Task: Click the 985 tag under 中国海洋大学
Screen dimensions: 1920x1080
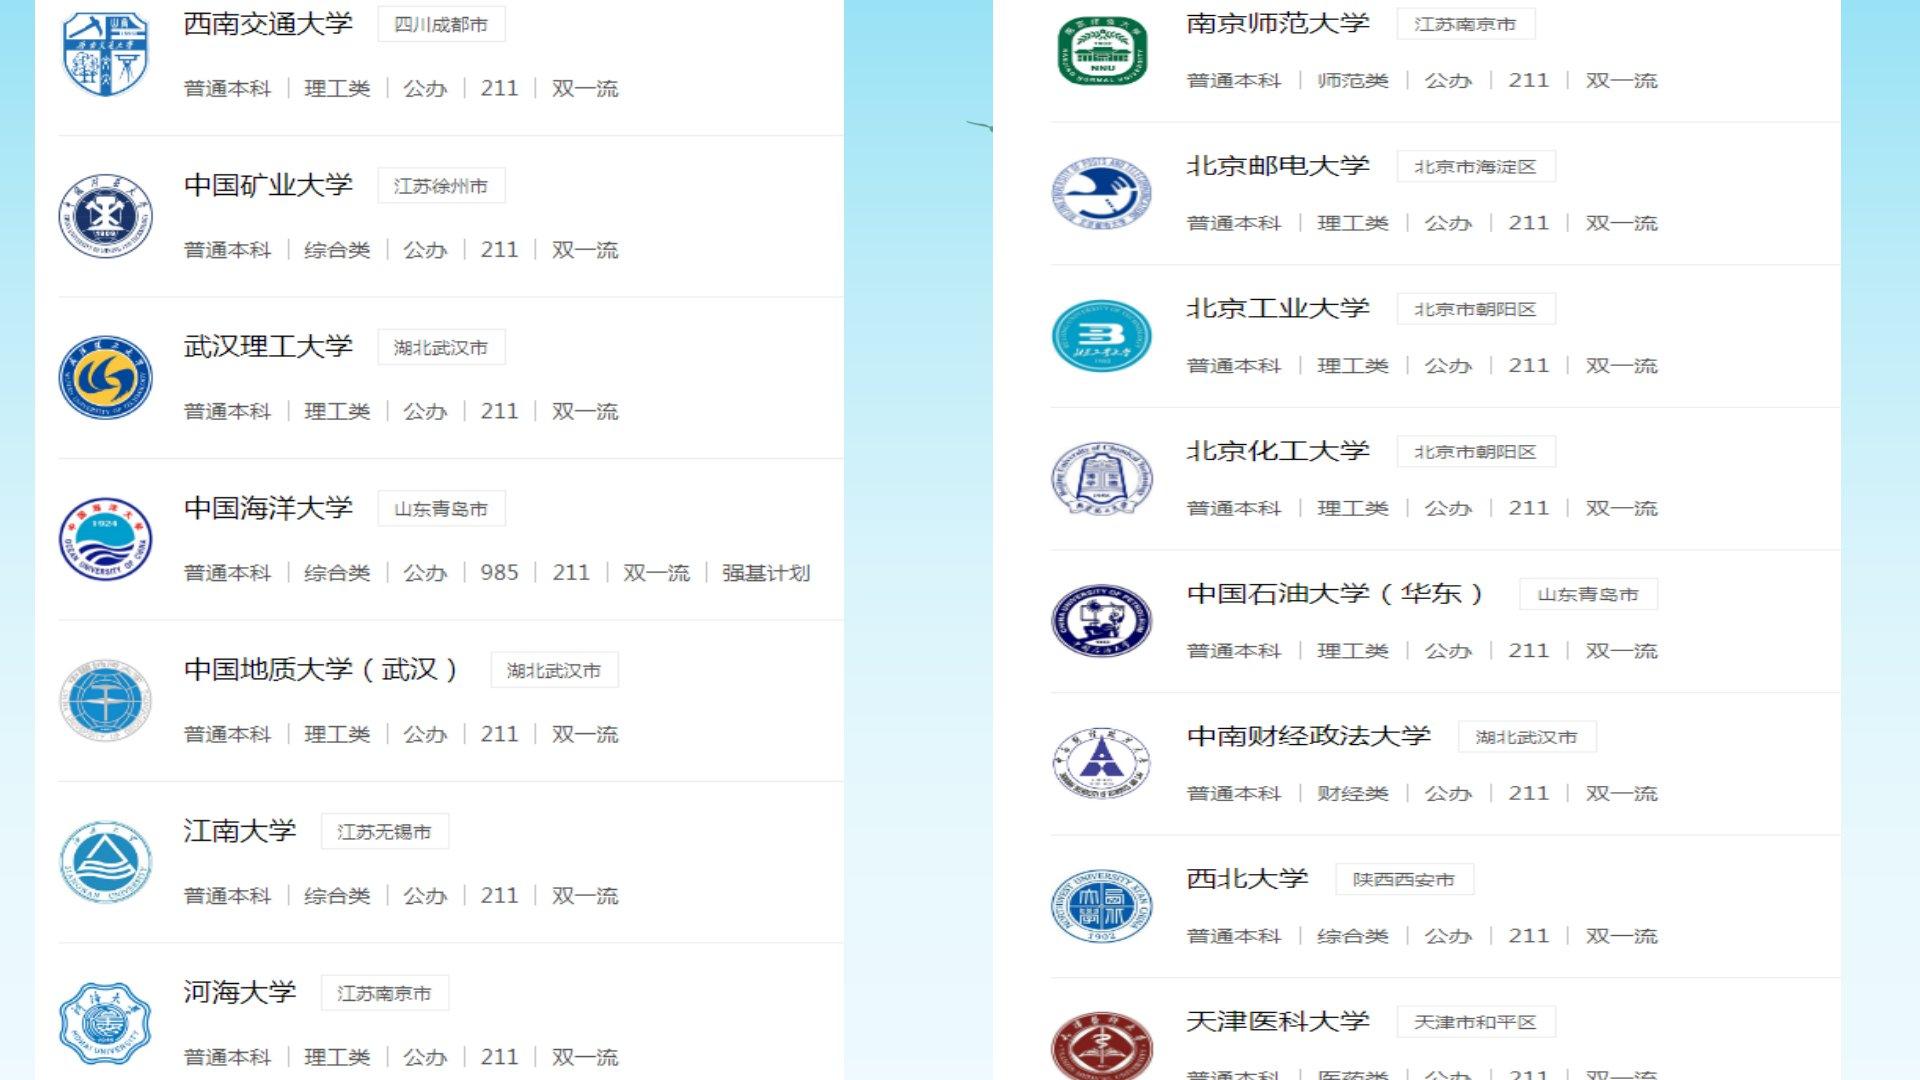Action: (499, 573)
